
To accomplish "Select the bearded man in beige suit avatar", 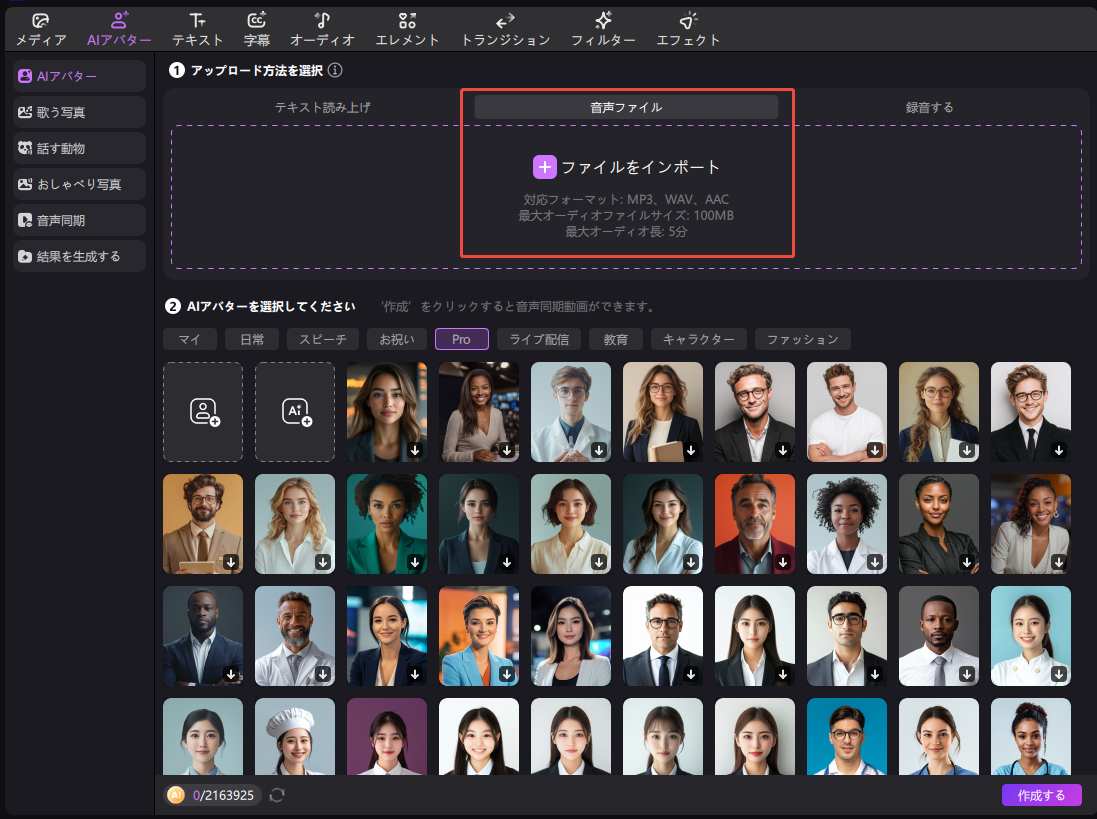I will (x=203, y=524).
